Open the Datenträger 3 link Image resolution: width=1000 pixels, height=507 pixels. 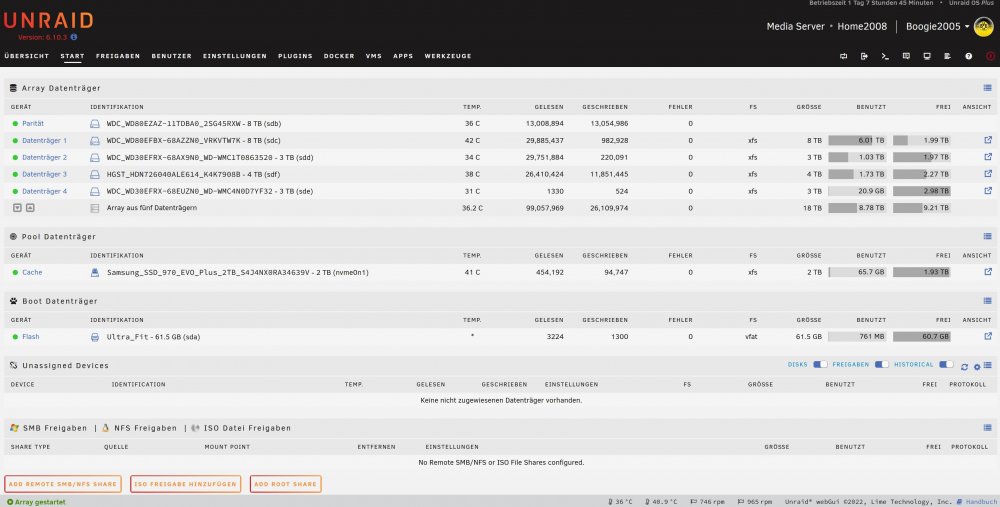(45, 174)
